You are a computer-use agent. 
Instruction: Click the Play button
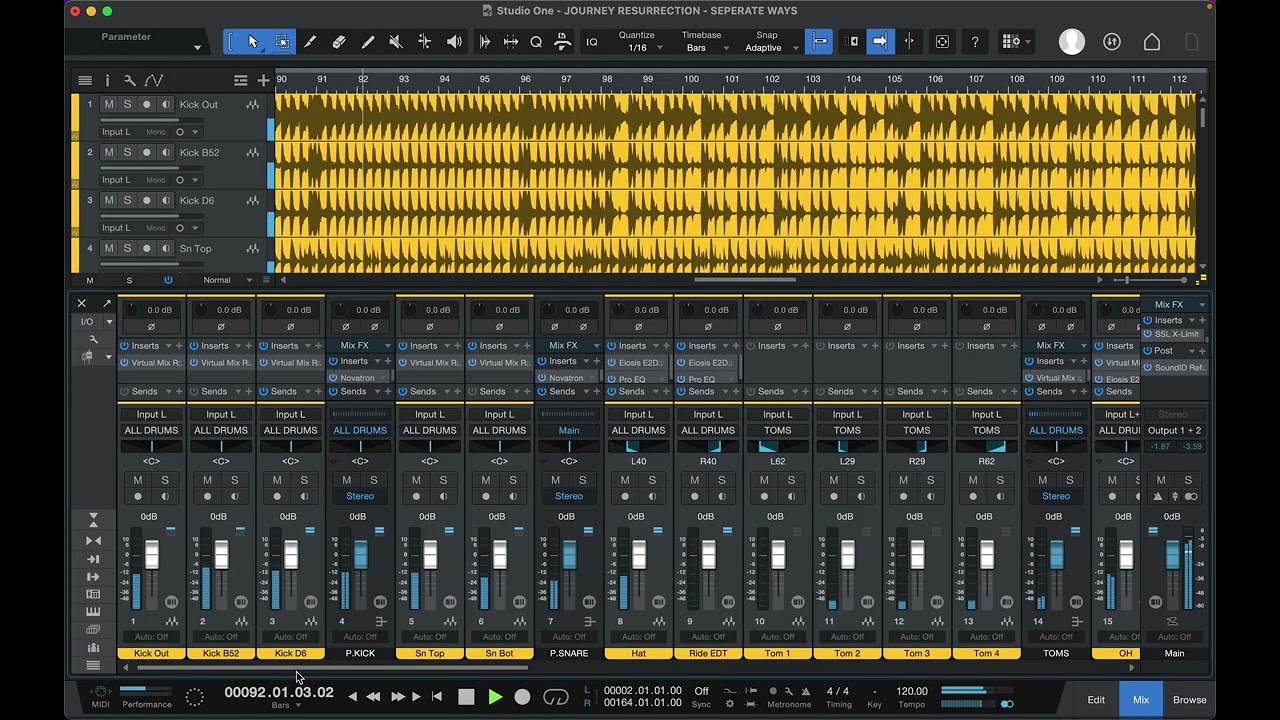coord(495,697)
